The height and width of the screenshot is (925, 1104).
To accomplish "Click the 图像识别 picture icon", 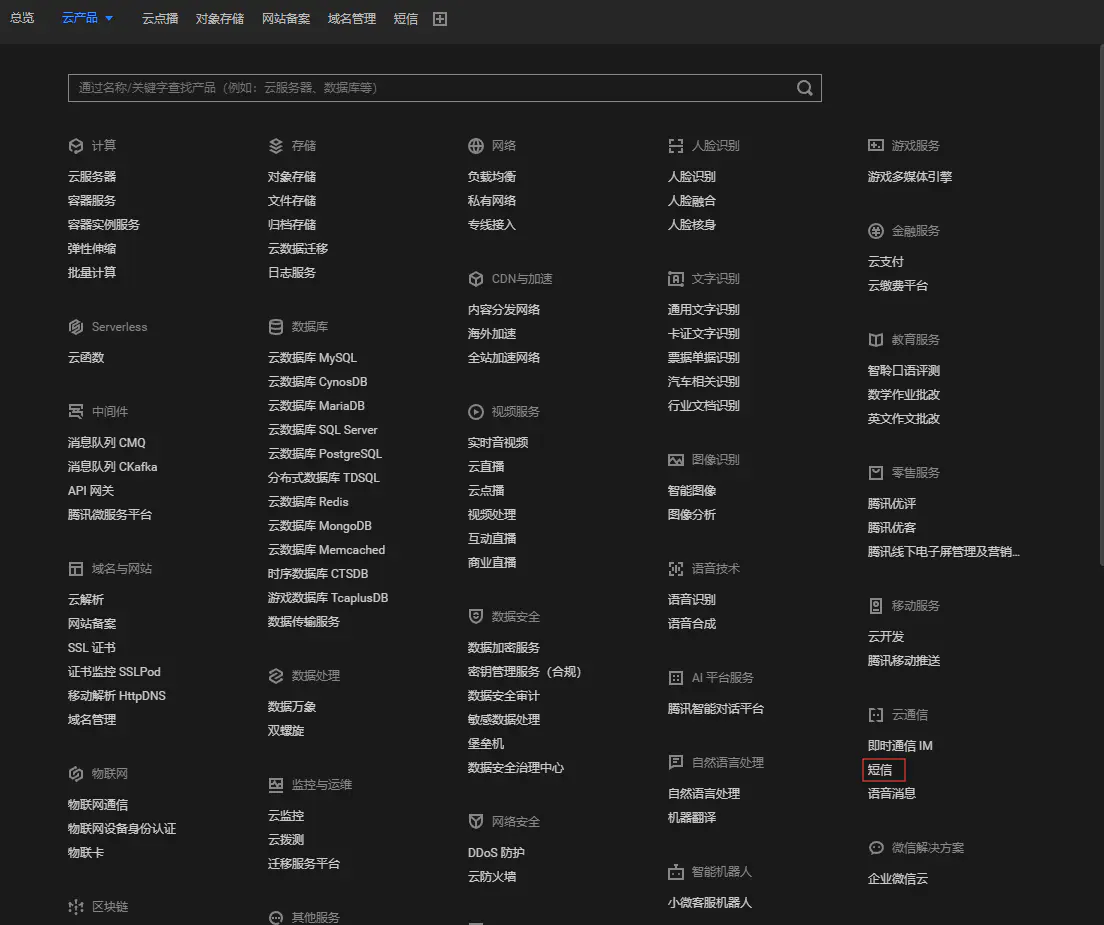I will [x=676, y=460].
